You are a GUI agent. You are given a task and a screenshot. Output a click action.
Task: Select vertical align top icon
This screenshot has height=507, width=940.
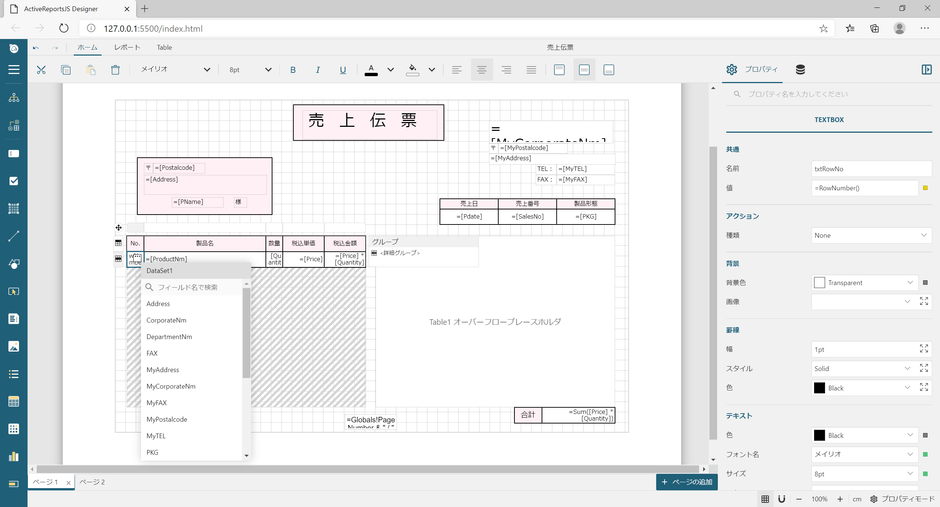(x=559, y=70)
